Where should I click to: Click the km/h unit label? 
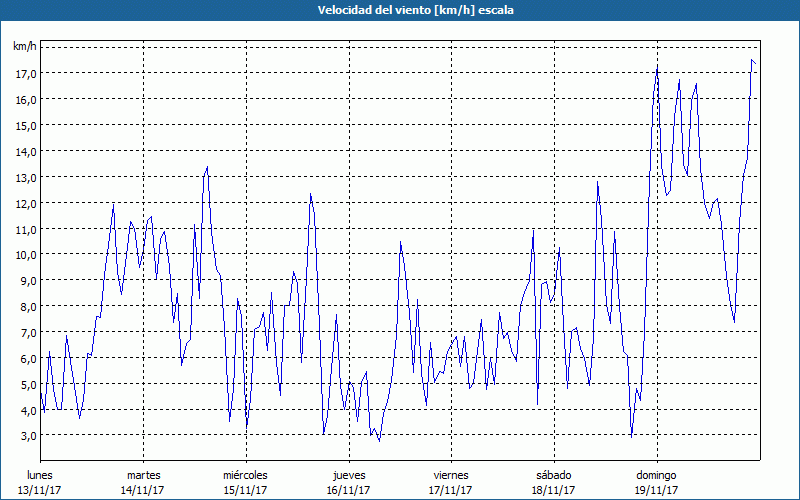click(x=25, y=47)
